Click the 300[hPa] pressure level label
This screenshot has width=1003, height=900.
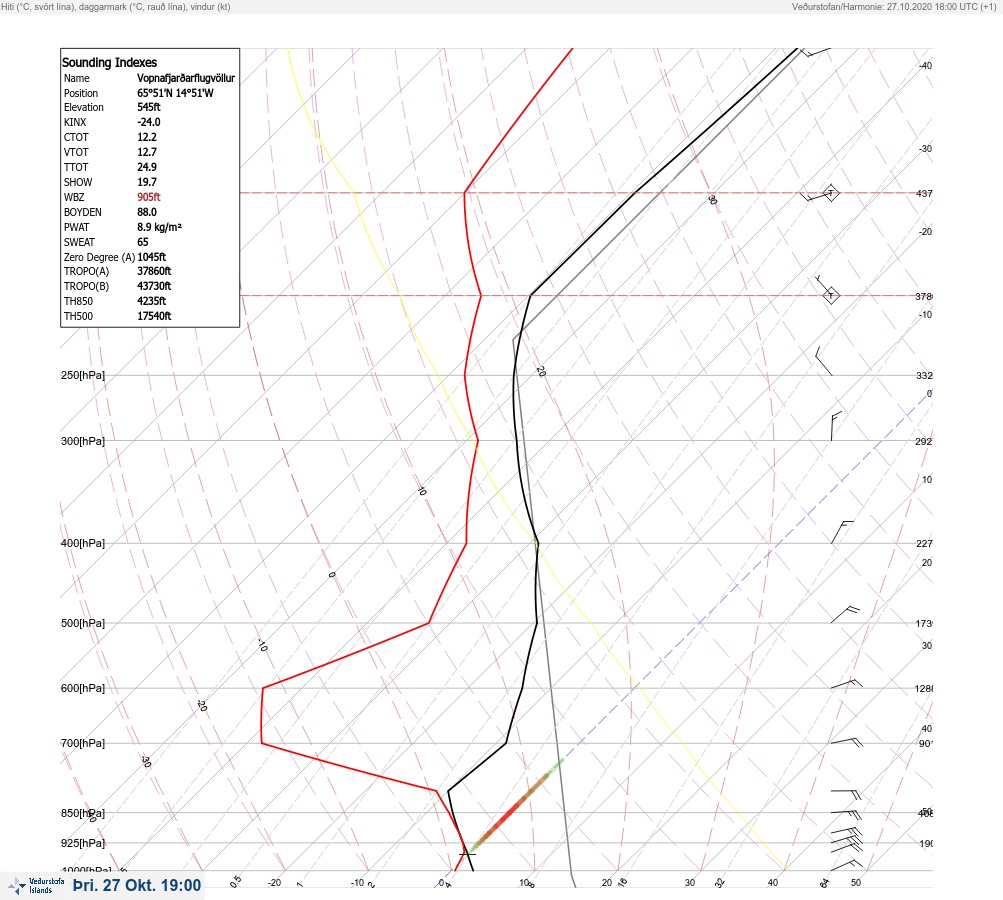tap(83, 441)
